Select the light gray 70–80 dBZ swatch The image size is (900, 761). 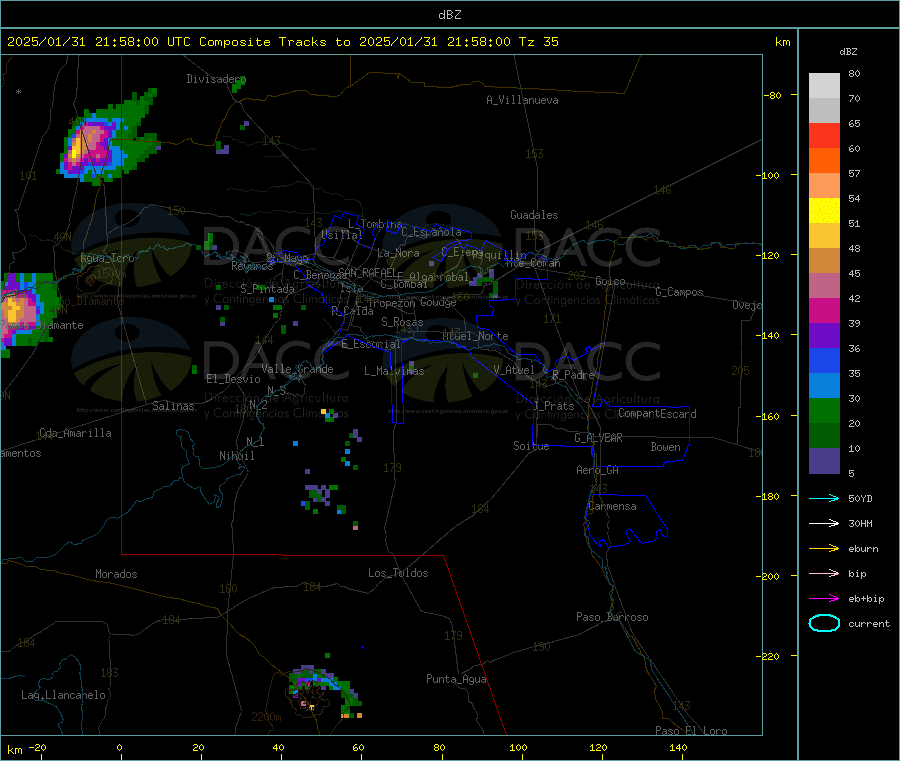(x=824, y=86)
